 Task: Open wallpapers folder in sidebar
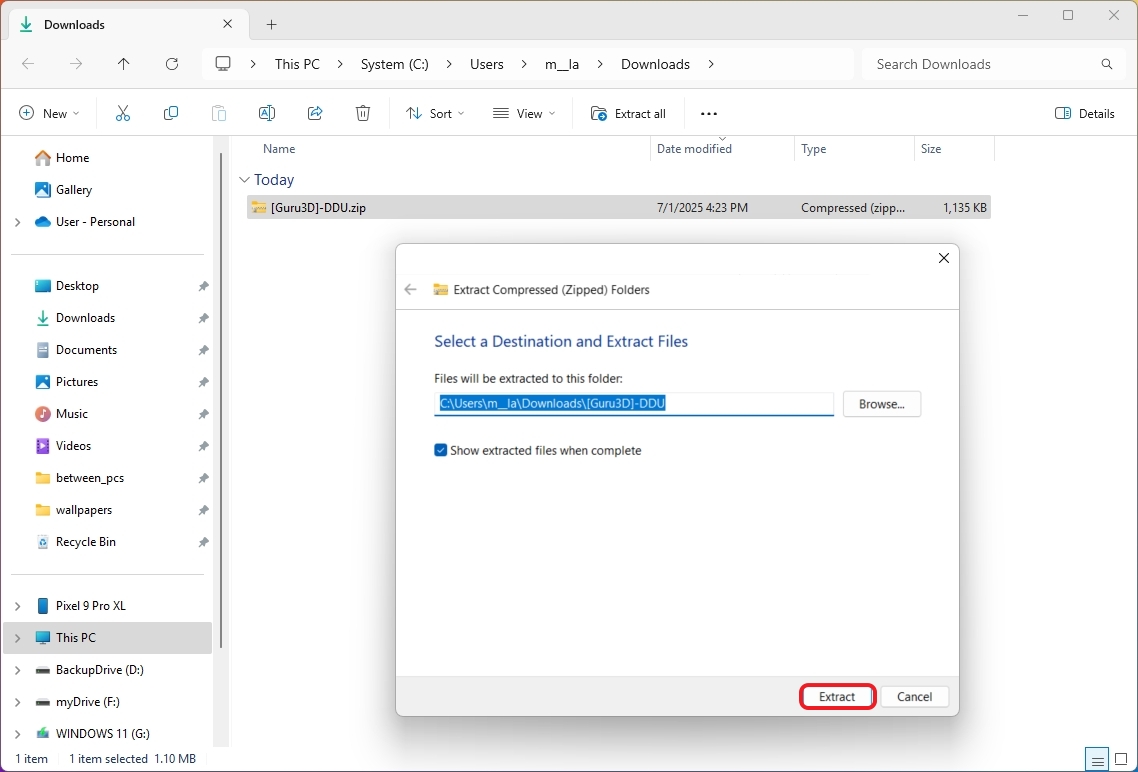point(84,510)
